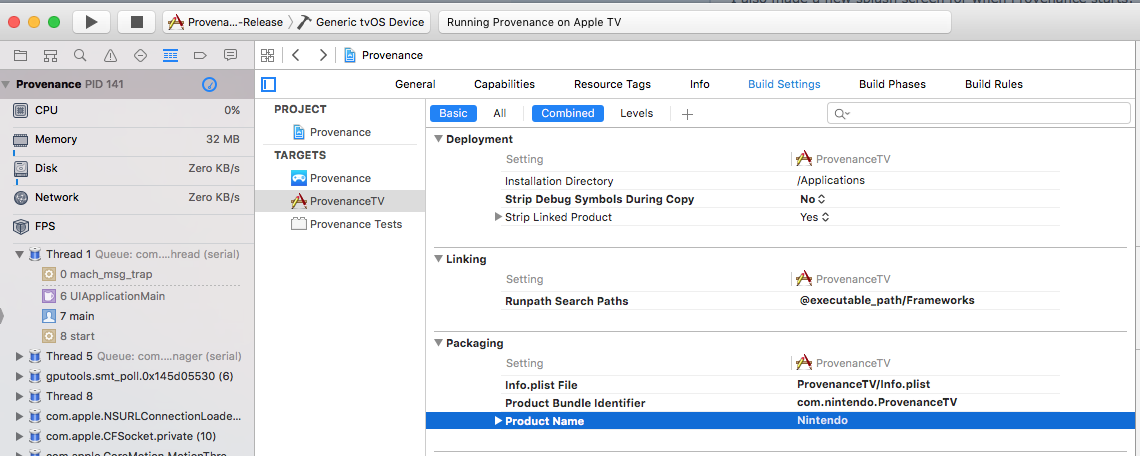Switch to Levels view of settings

point(636,114)
